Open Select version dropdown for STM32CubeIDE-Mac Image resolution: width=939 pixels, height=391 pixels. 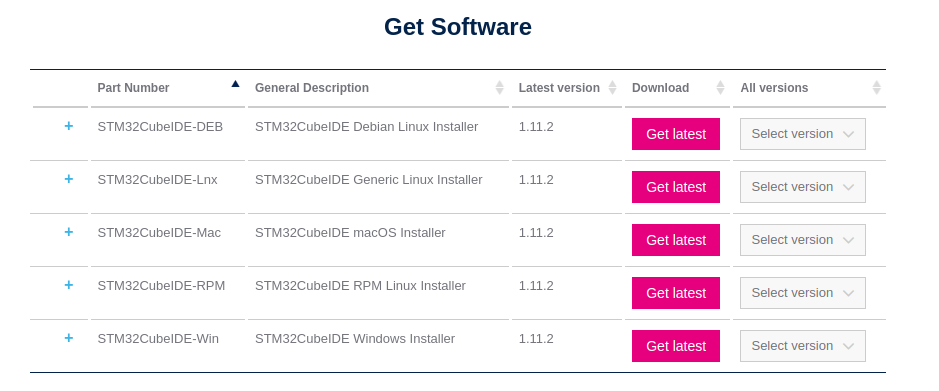coord(802,240)
